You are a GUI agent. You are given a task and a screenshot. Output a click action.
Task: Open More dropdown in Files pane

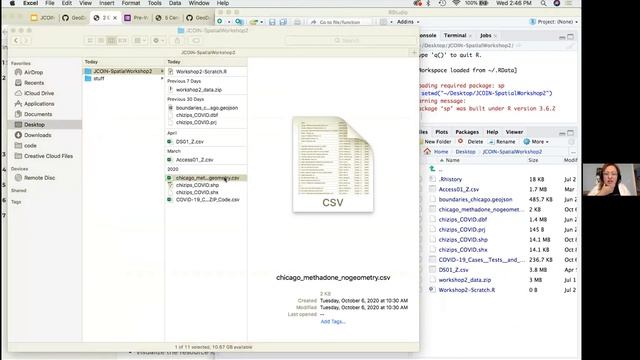tap(536, 142)
